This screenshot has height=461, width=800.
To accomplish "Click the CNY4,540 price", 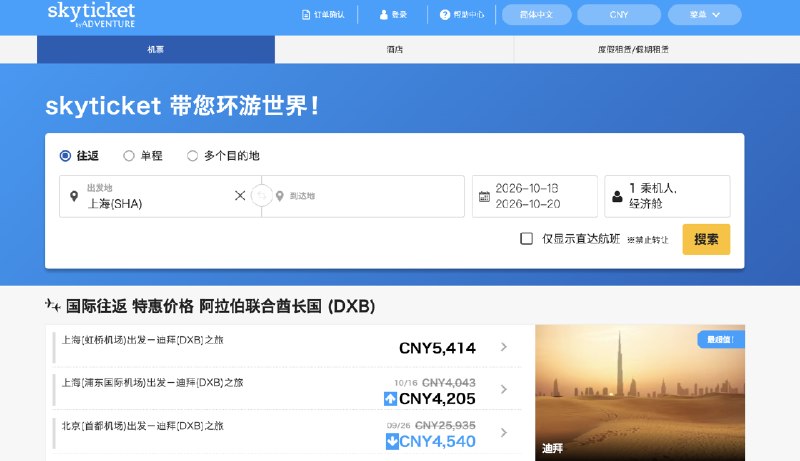I will (x=437, y=442).
